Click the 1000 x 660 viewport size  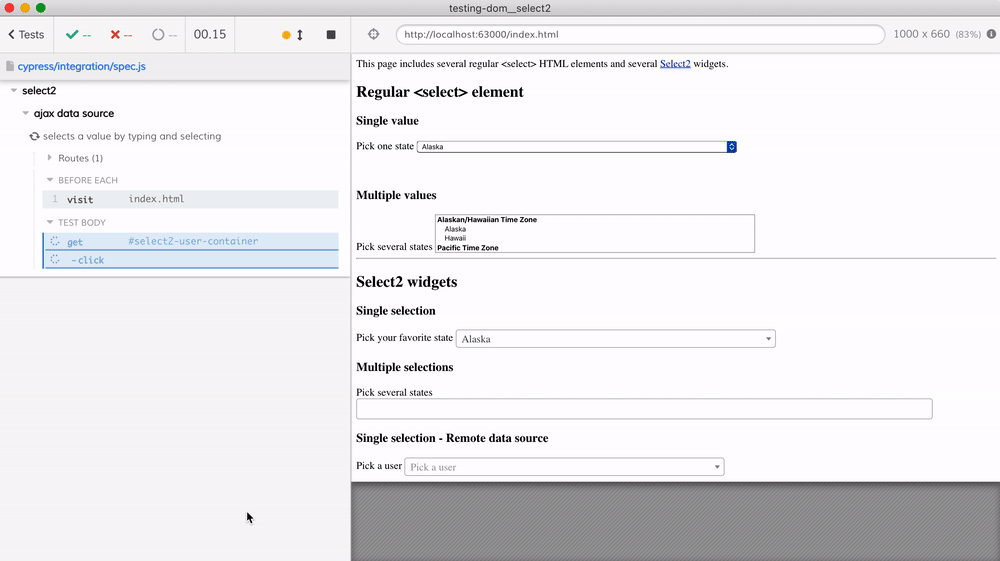click(x=921, y=34)
